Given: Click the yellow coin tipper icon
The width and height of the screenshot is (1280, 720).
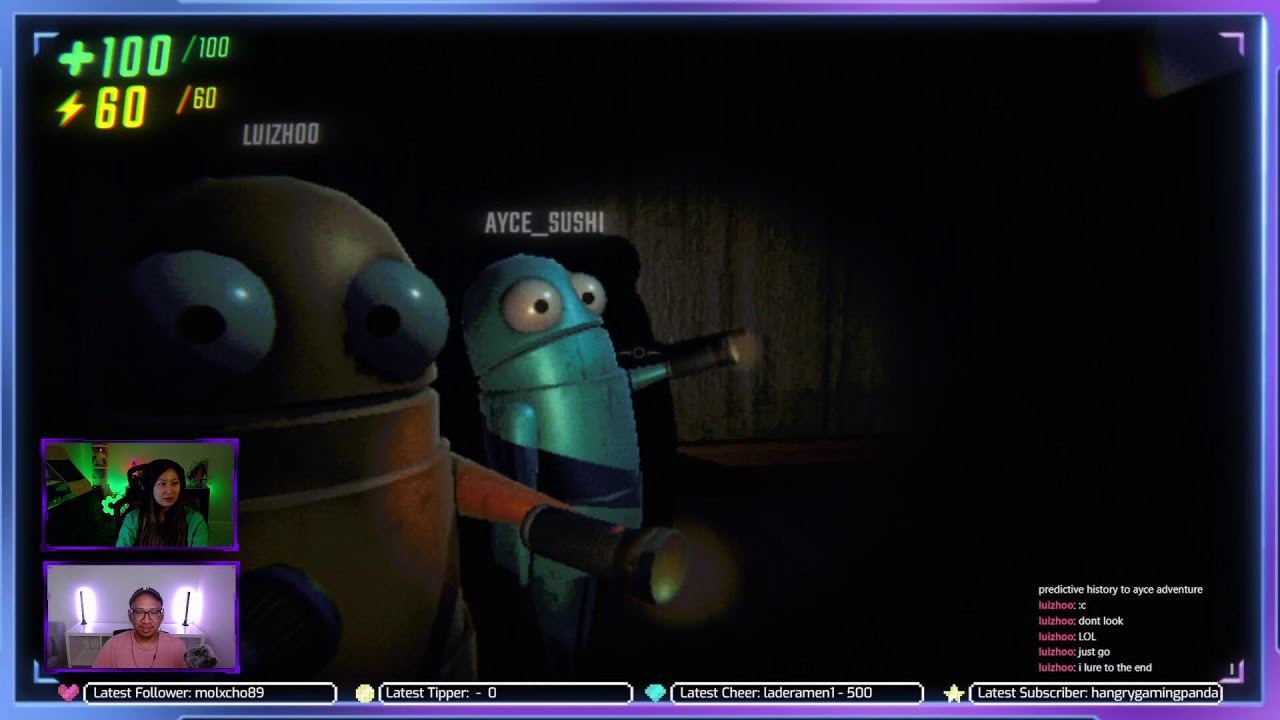Looking at the screenshot, I should (365, 692).
